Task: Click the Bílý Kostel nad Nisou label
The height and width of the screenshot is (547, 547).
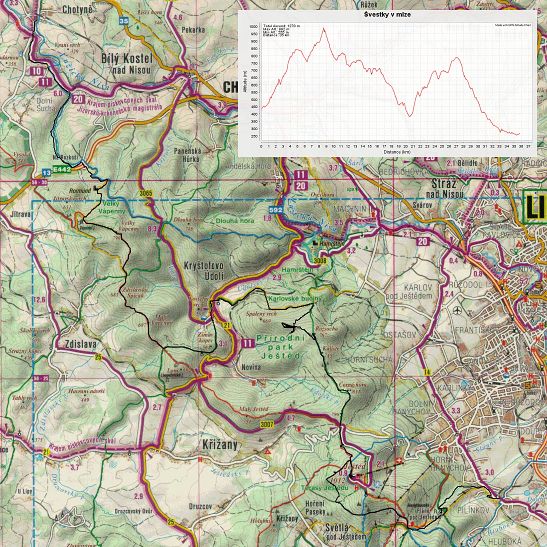Action: coord(127,64)
